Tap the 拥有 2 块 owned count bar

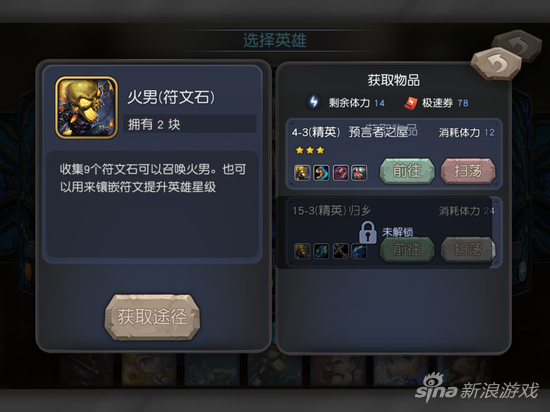click(189, 124)
